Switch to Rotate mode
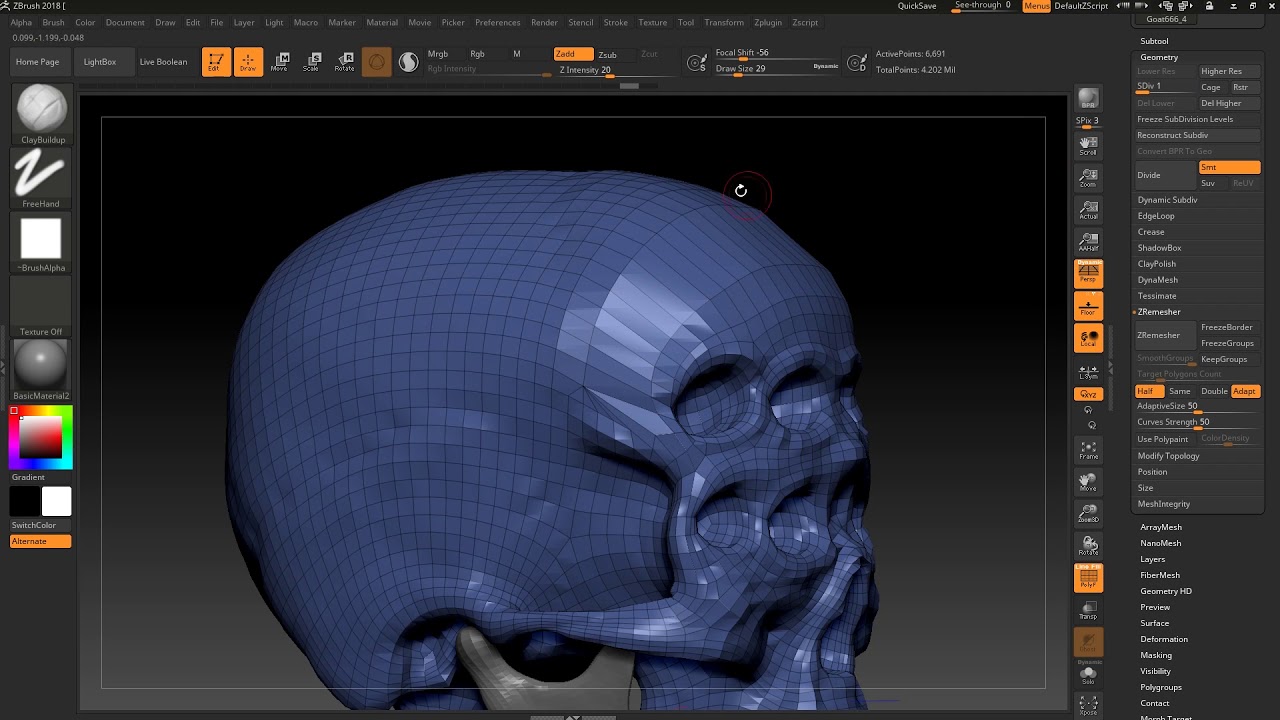1280x720 pixels. click(345, 62)
